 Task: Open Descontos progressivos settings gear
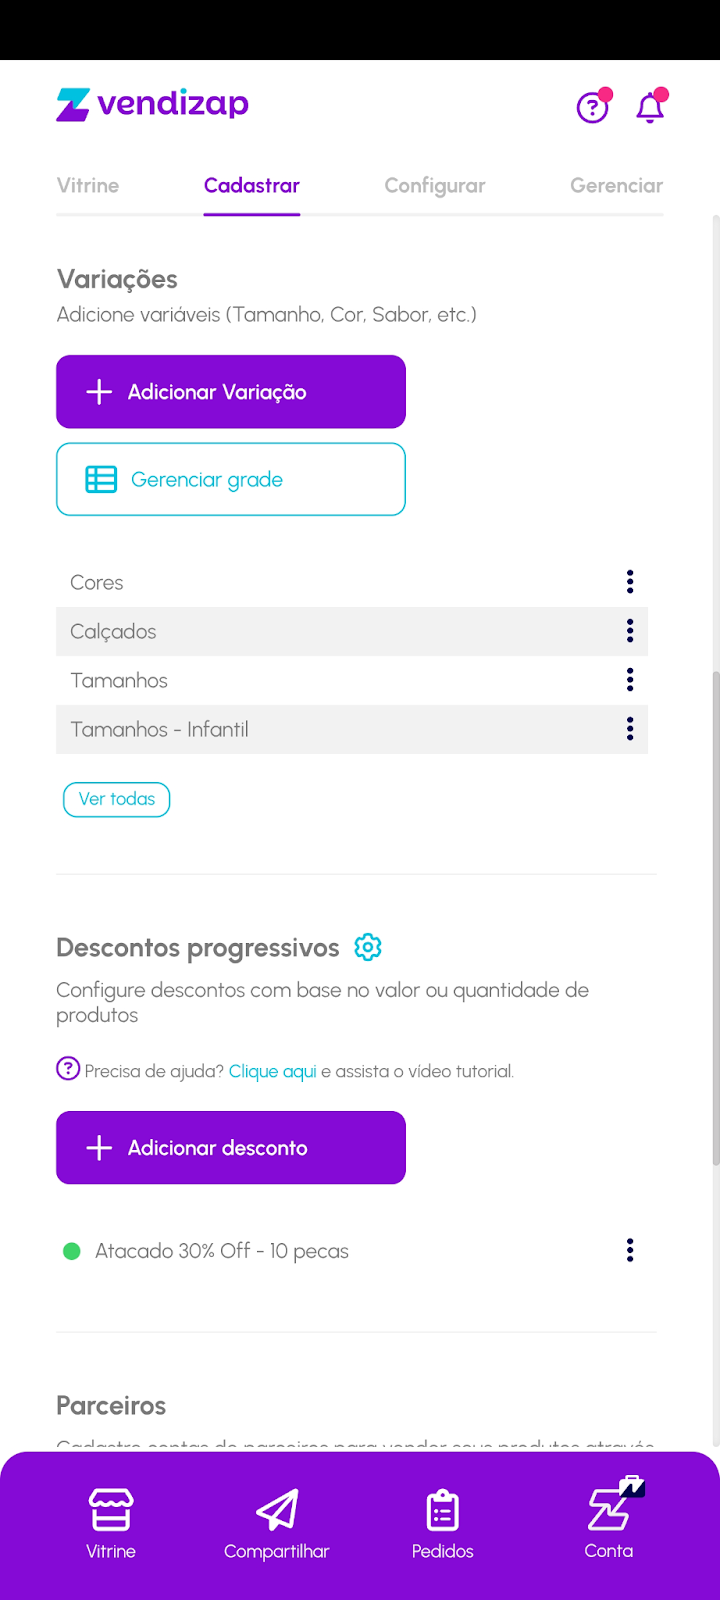pyautogui.click(x=368, y=947)
